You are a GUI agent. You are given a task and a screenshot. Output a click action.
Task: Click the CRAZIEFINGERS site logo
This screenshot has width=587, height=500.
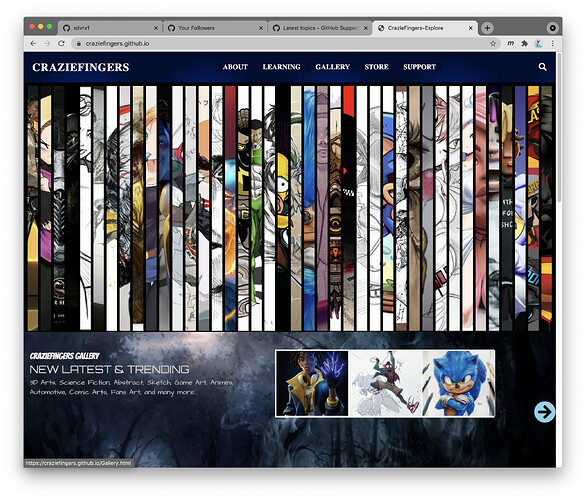click(x=80, y=67)
